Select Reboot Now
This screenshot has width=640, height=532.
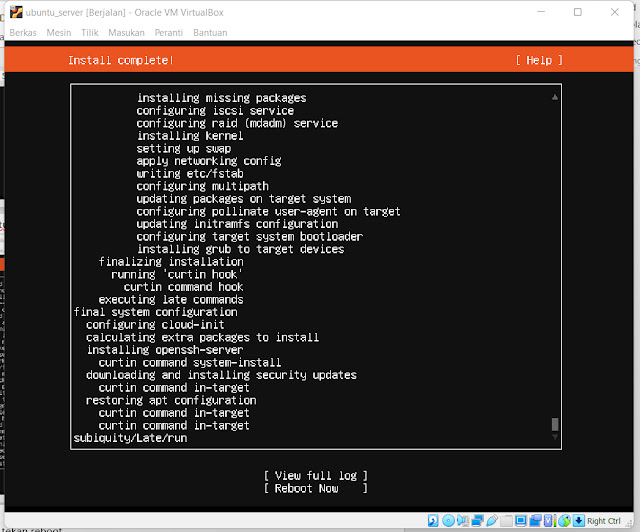316,488
